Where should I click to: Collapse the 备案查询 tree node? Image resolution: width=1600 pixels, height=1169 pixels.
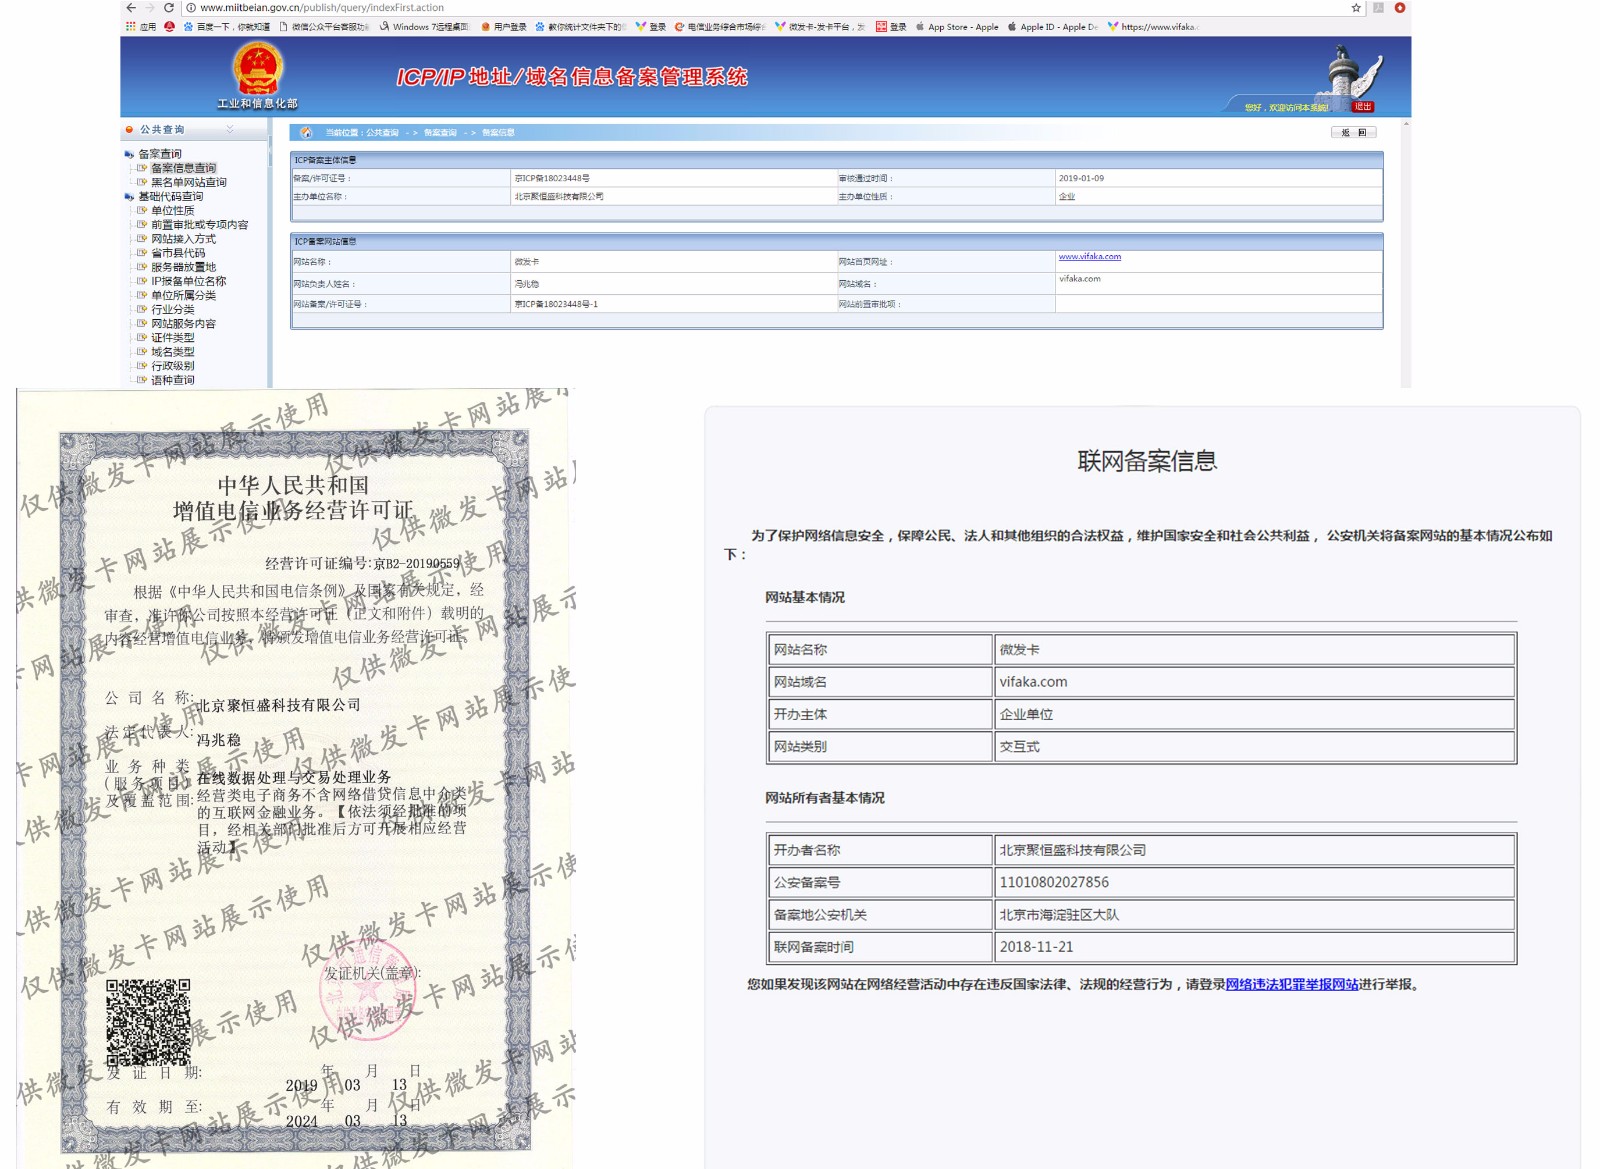coord(129,154)
